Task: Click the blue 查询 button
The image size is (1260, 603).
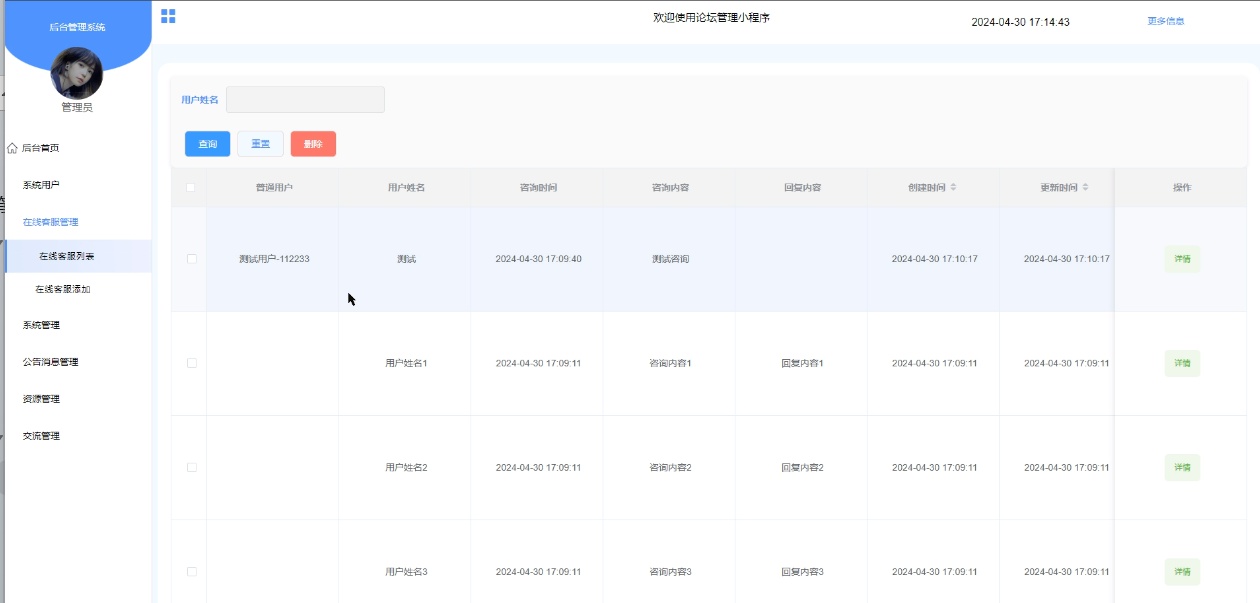Action: [207, 144]
